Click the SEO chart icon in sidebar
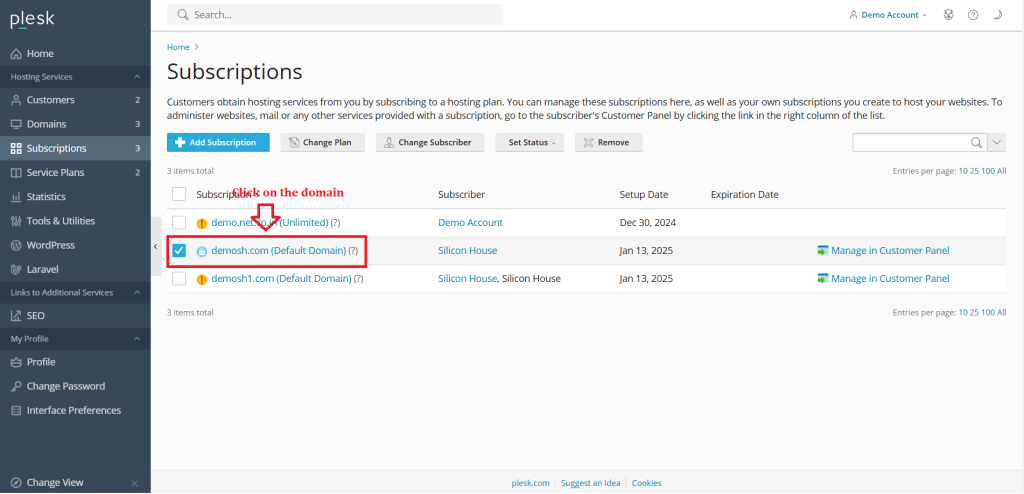 pyautogui.click(x=16, y=316)
